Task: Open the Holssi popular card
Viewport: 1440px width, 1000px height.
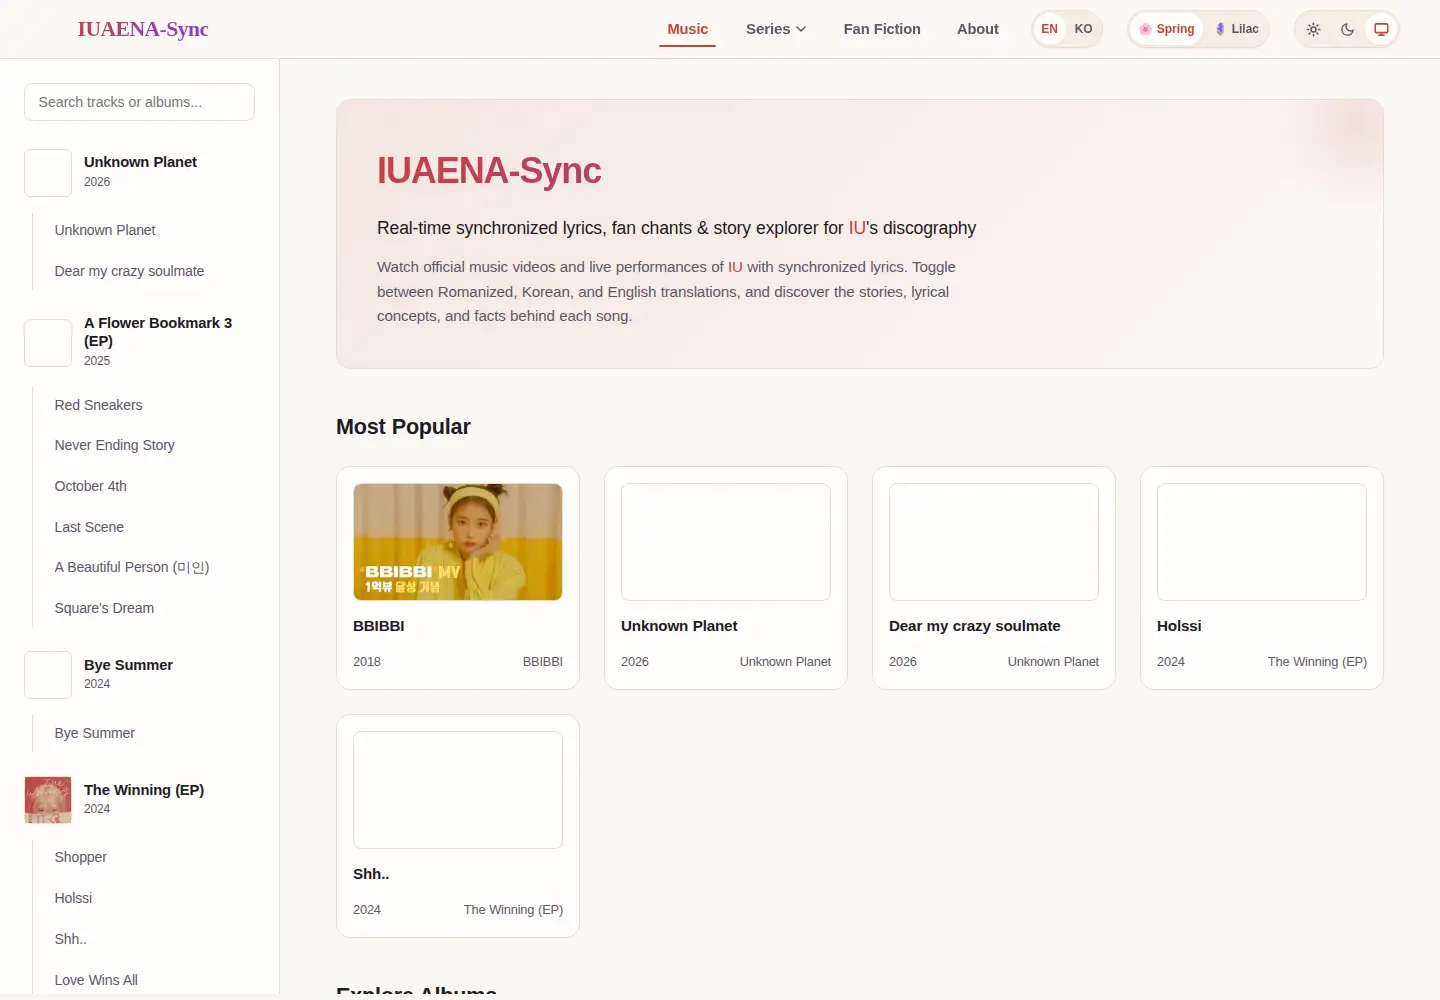Action: click(1262, 578)
